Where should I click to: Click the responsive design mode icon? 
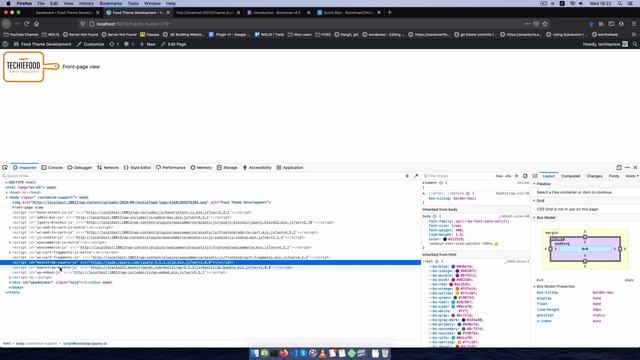click(619, 168)
